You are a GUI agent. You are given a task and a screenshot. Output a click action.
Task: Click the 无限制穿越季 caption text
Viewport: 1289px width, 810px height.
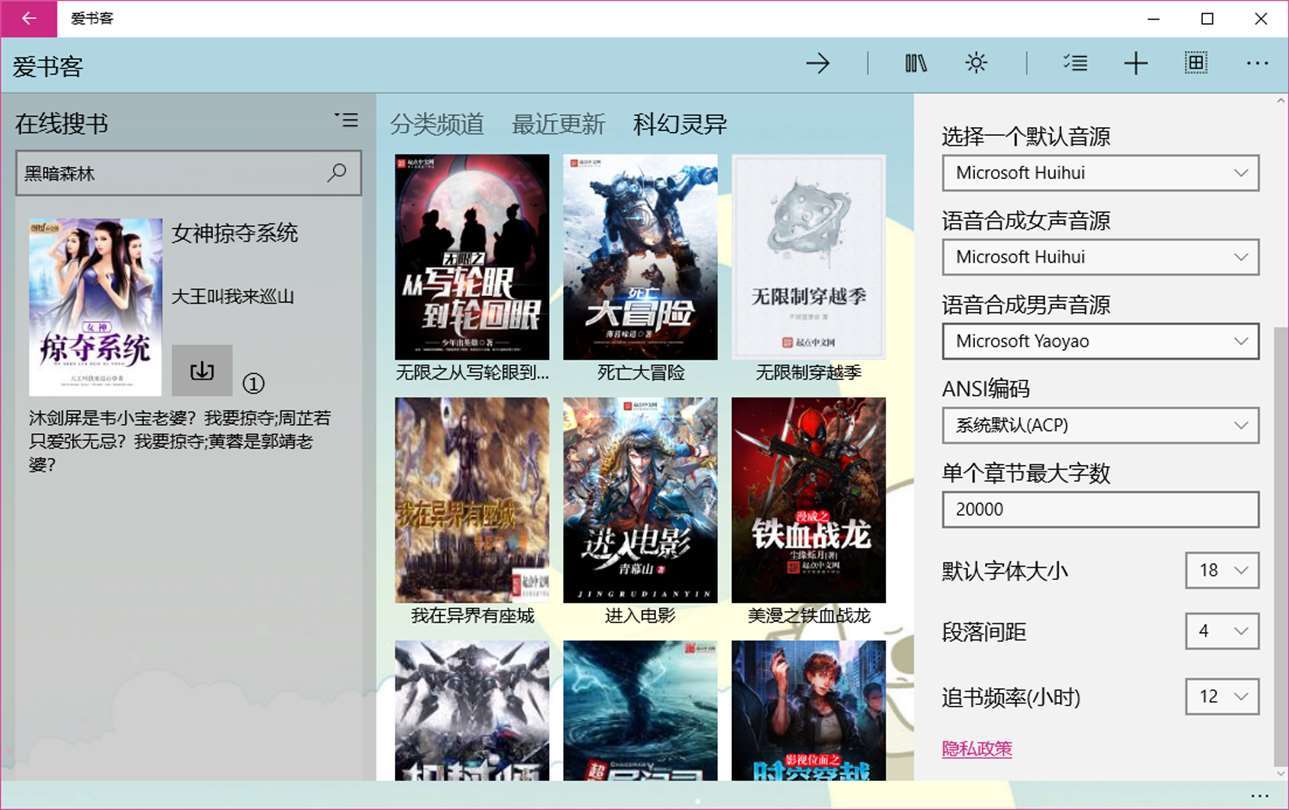coord(809,373)
